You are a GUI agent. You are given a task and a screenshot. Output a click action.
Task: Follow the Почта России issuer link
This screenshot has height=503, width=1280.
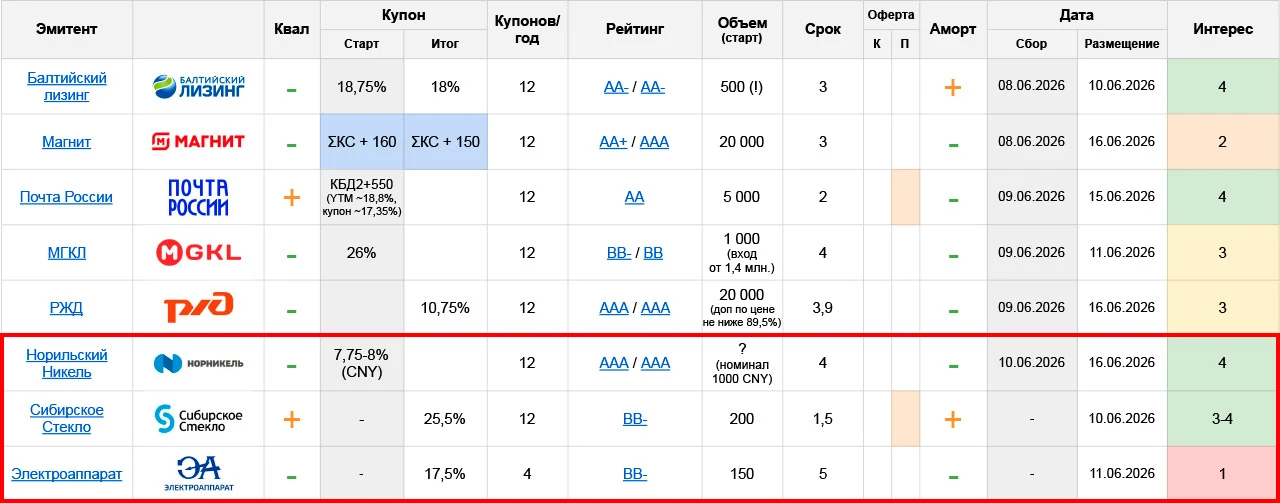(x=67, y=197)
